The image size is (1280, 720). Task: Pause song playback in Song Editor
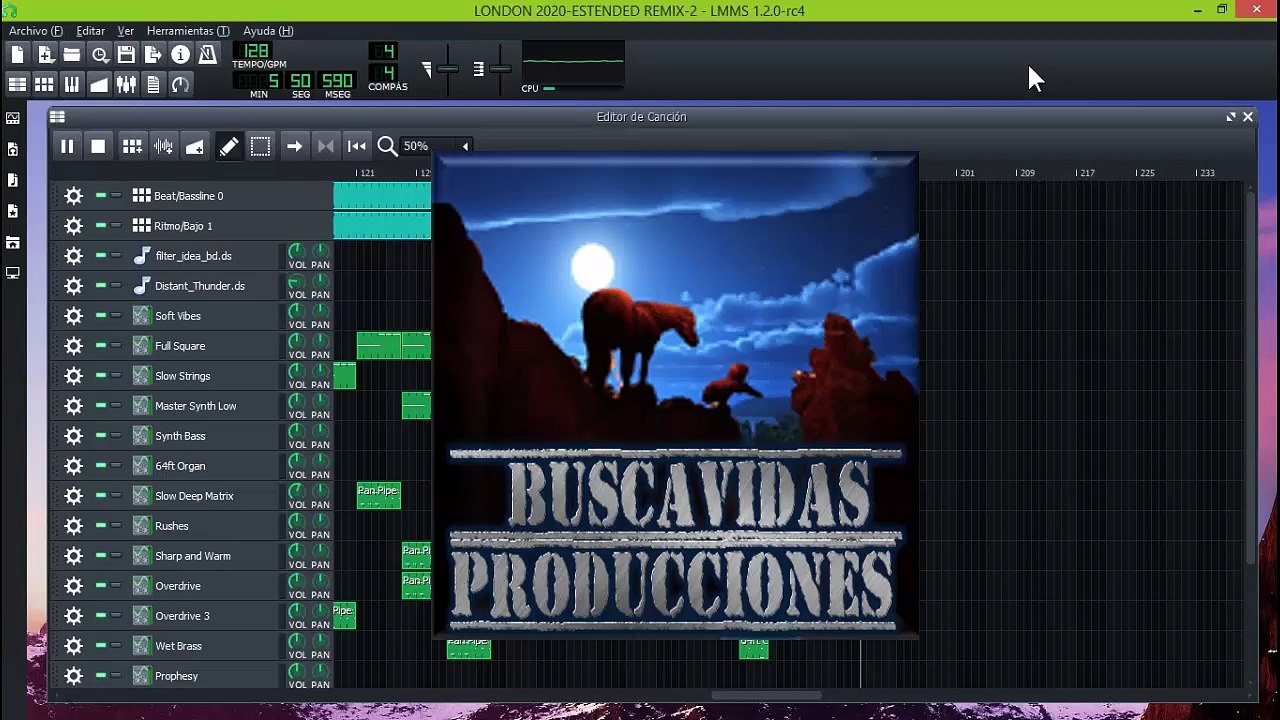pyautogui.click(x=67, y=146)
